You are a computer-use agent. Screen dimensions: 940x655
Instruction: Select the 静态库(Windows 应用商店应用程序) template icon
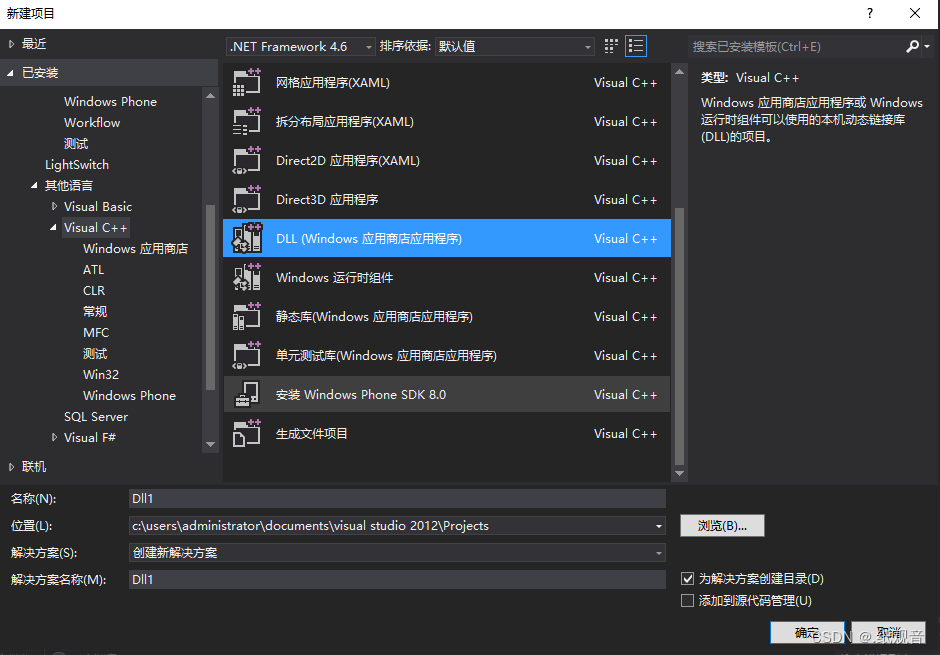246,316
